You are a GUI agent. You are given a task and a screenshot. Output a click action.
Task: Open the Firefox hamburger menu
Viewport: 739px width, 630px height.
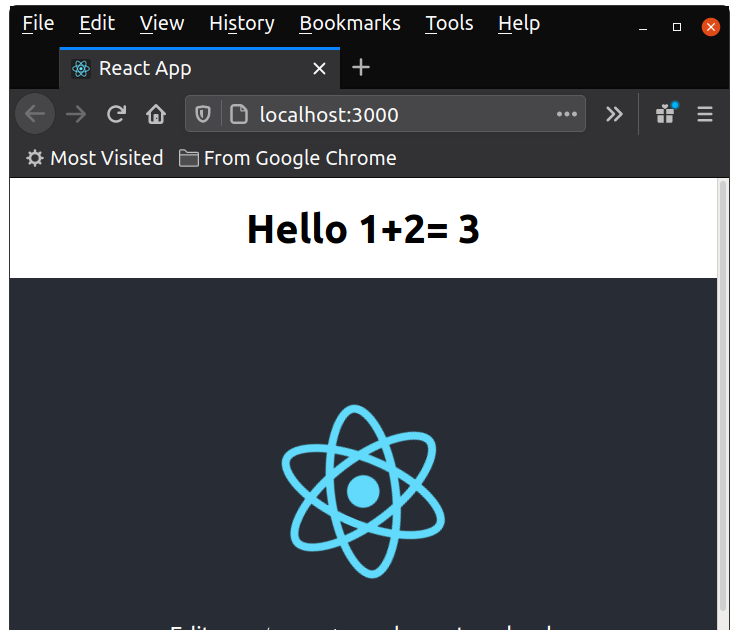pyautogui.click(x=705, y=114)
